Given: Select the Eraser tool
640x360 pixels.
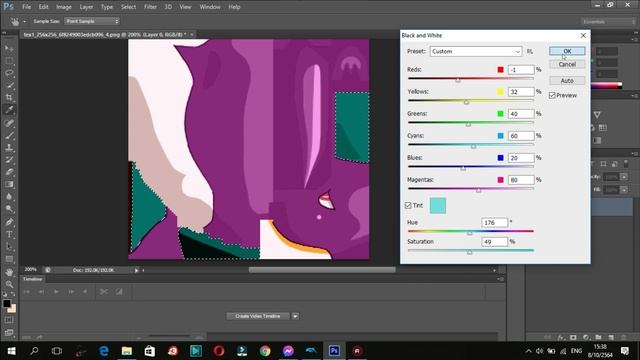Looking at the screenshot, I should [x=9, y=172].
